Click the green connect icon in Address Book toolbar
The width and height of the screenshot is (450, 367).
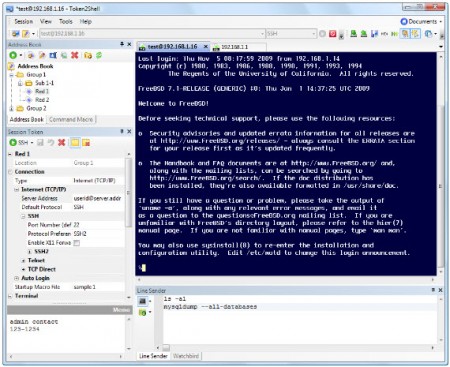pos(13,55)
